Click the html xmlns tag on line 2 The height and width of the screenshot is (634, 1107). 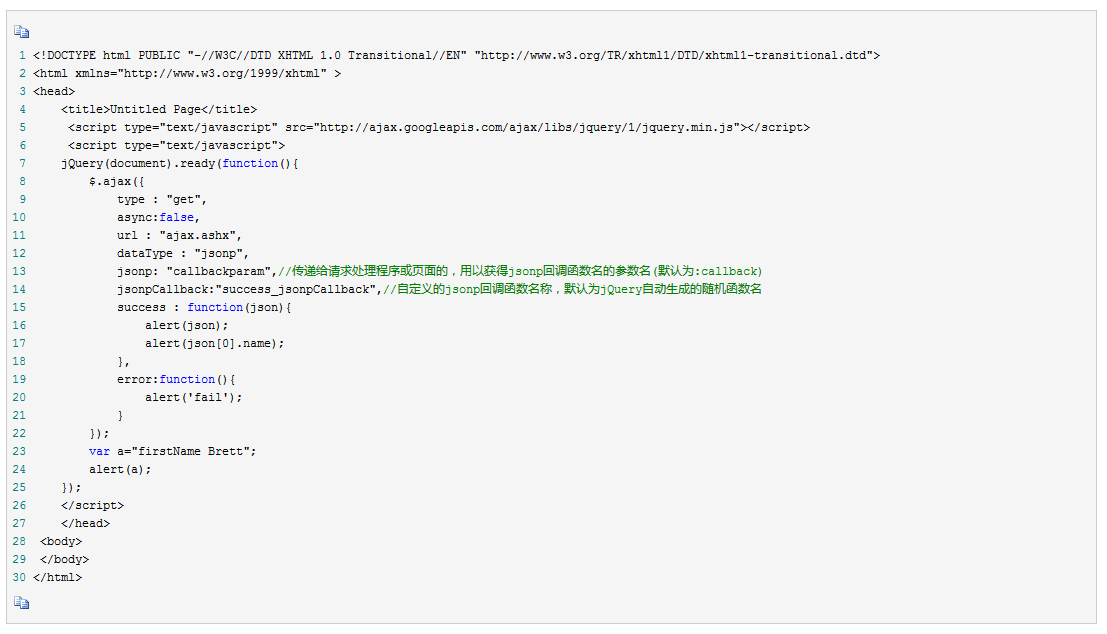tap(187, 73)
